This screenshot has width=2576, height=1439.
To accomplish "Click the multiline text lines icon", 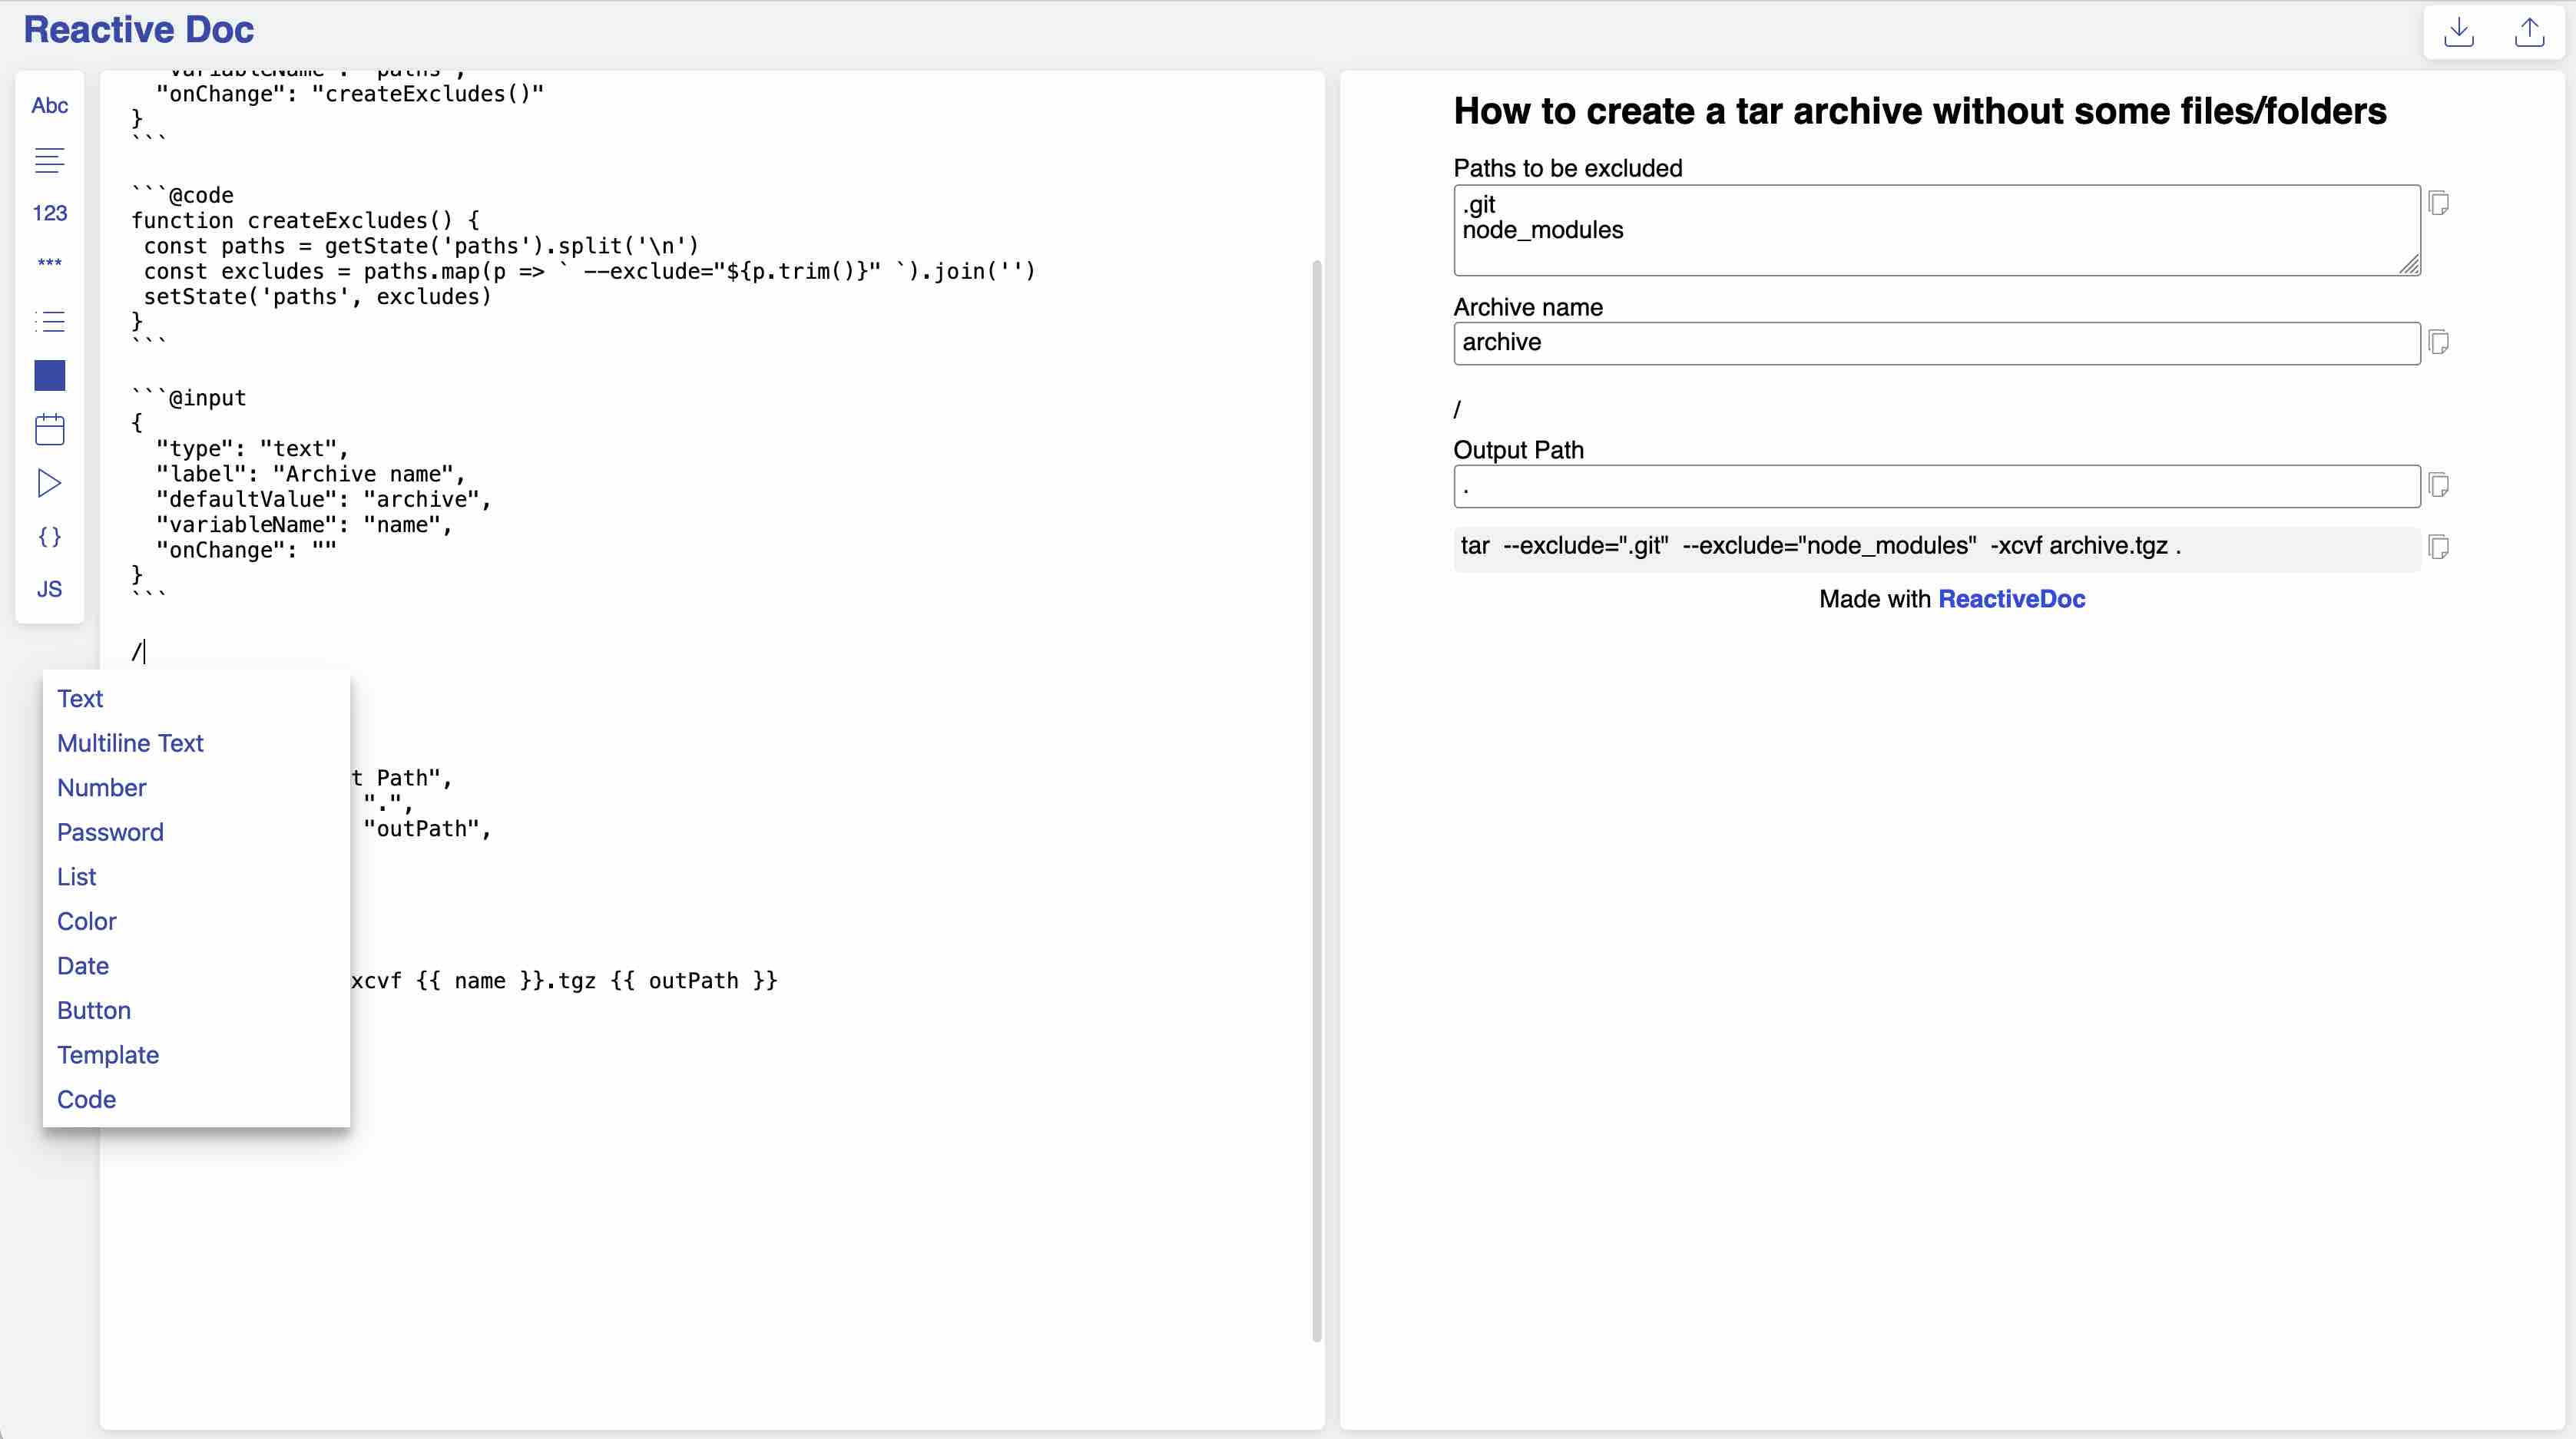I will tap(49, 160).
